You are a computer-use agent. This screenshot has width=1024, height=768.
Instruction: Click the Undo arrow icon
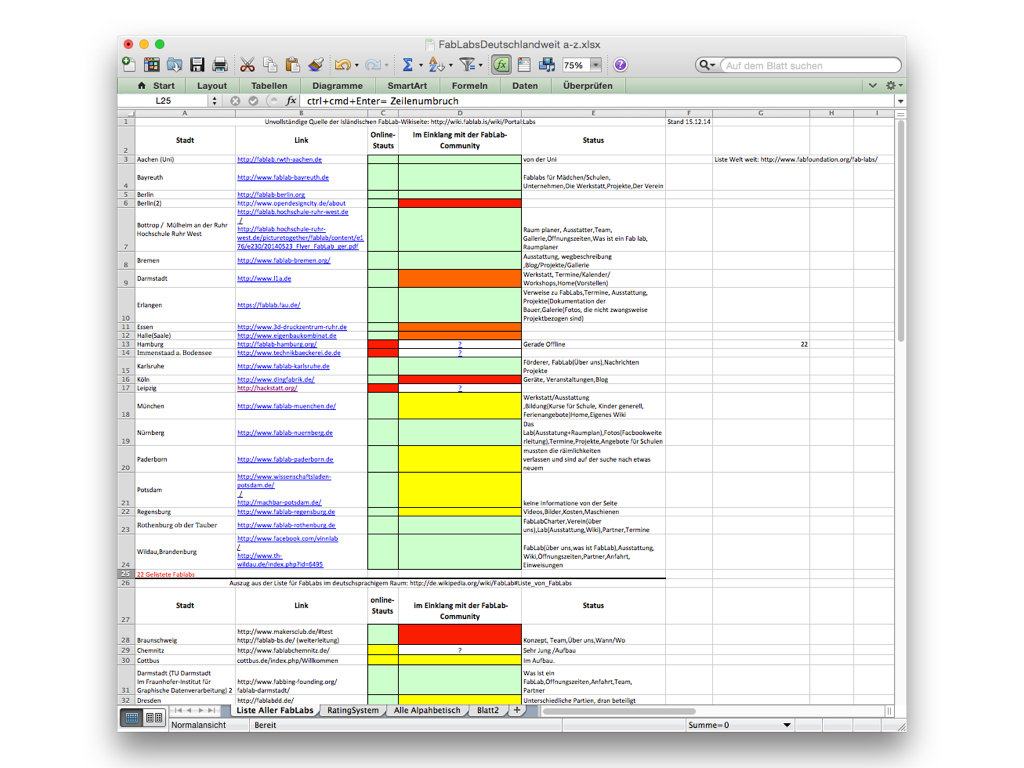tap(342, 65)
